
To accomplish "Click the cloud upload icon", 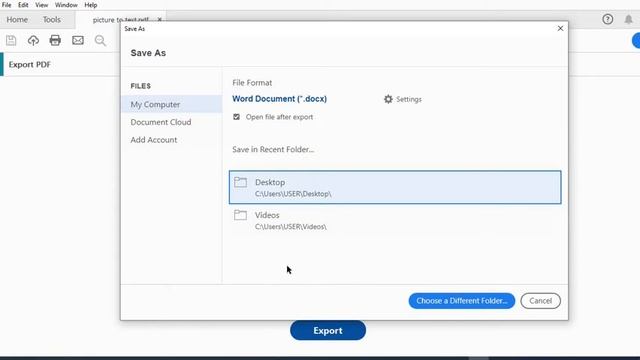I will [x=33, y=40].
